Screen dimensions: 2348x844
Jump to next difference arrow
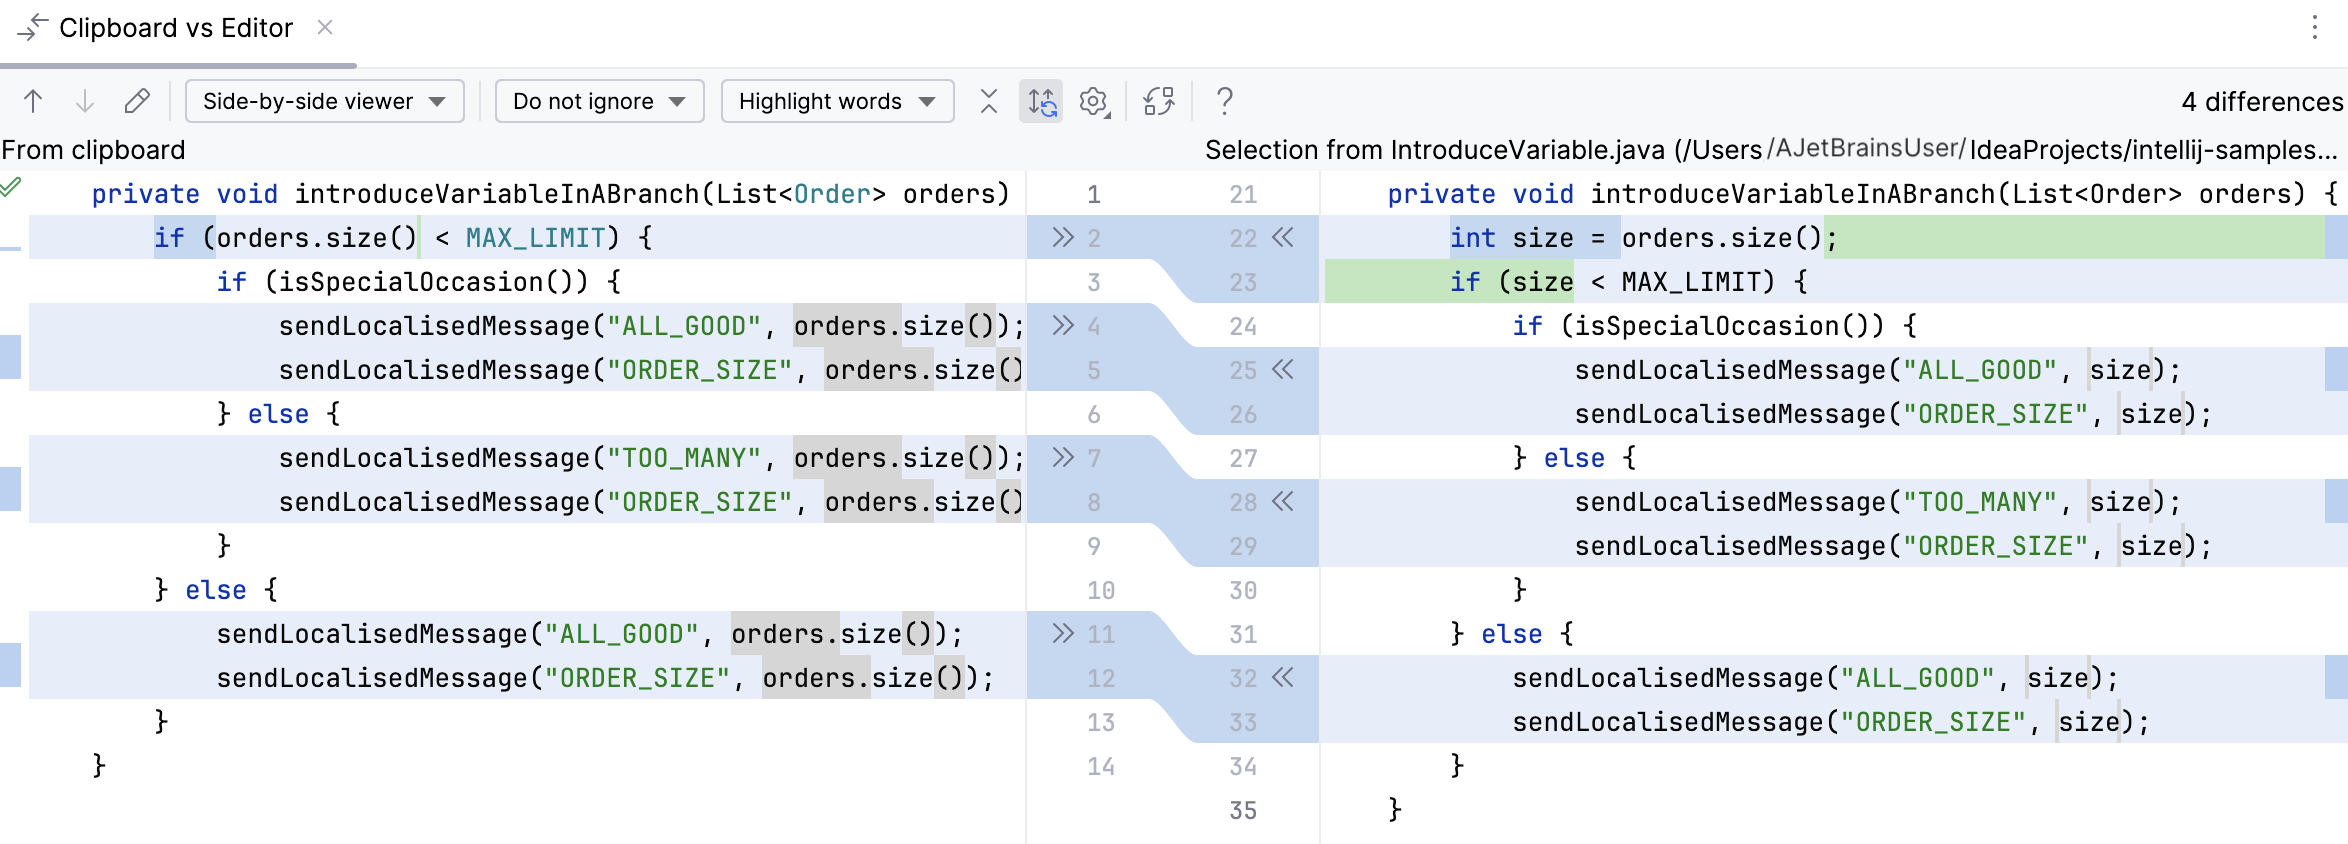(85, 101)
